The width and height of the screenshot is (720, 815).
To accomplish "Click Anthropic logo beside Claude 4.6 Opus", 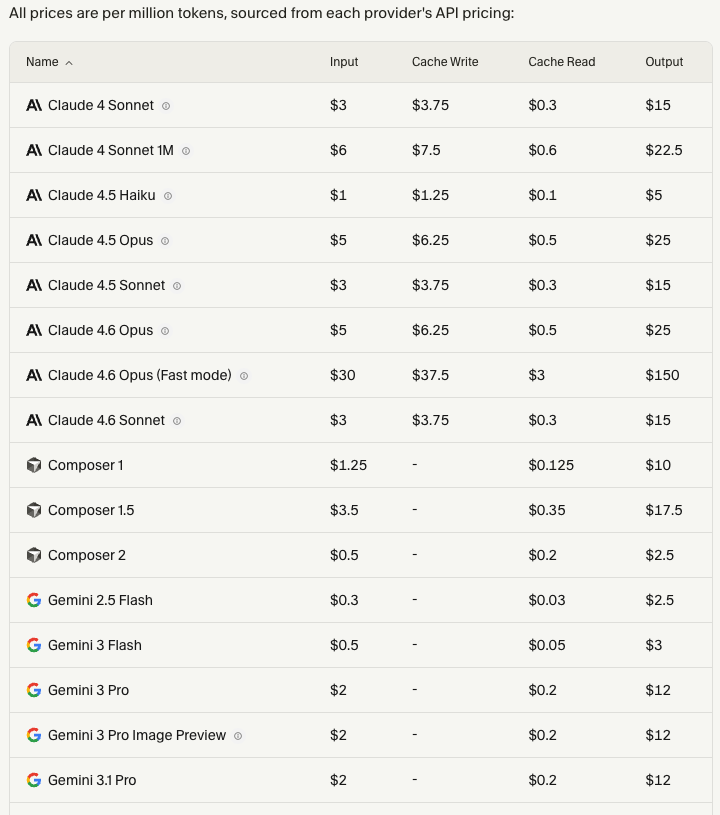I will (34, 331).
